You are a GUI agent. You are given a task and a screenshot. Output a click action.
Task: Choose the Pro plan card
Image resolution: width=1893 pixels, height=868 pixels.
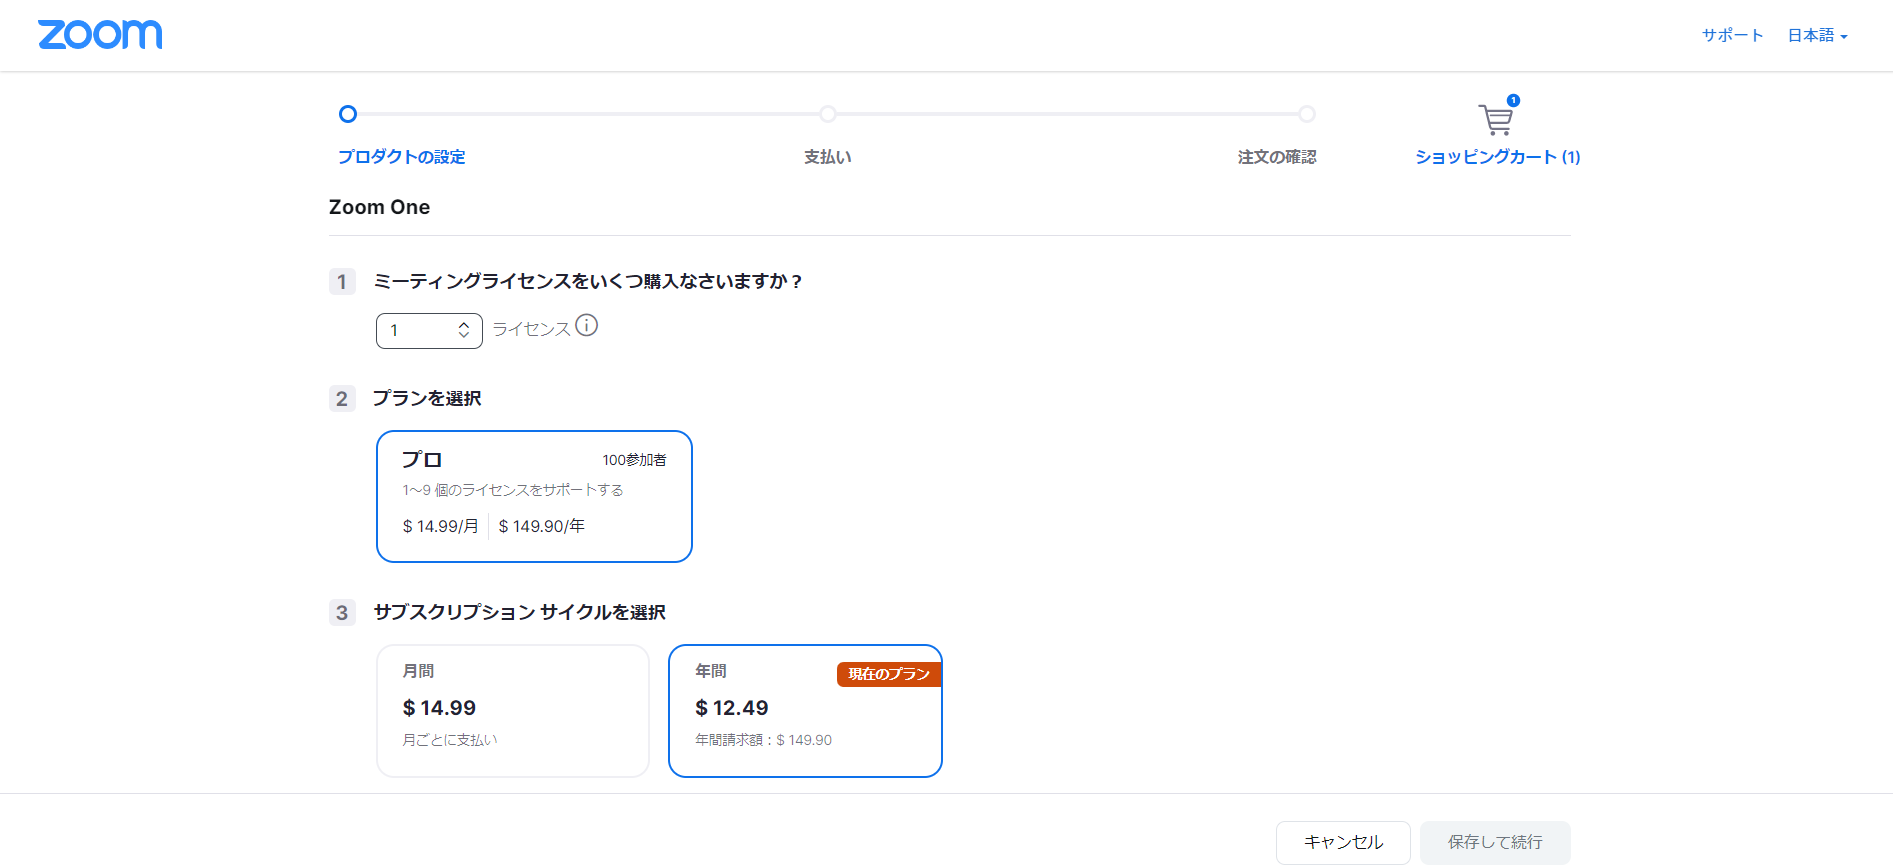[x=534, y=496]
